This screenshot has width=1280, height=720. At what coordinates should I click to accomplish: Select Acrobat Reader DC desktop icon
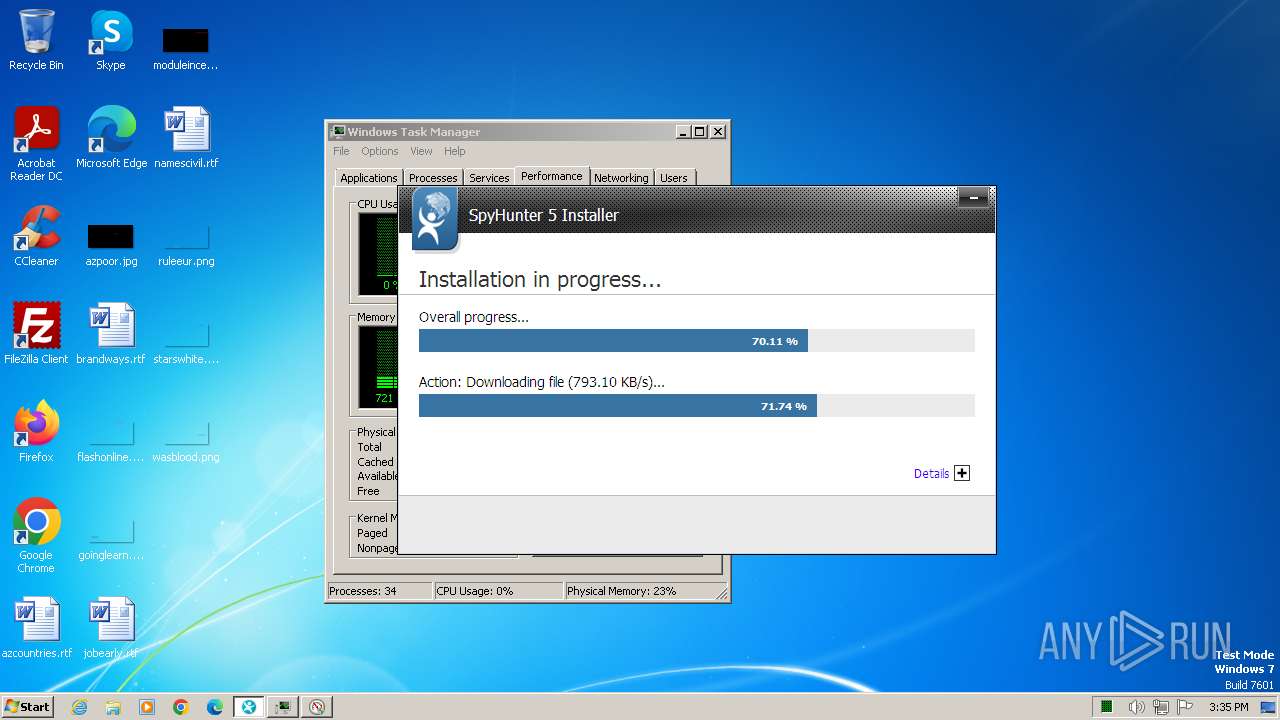[x=36, y=144]
